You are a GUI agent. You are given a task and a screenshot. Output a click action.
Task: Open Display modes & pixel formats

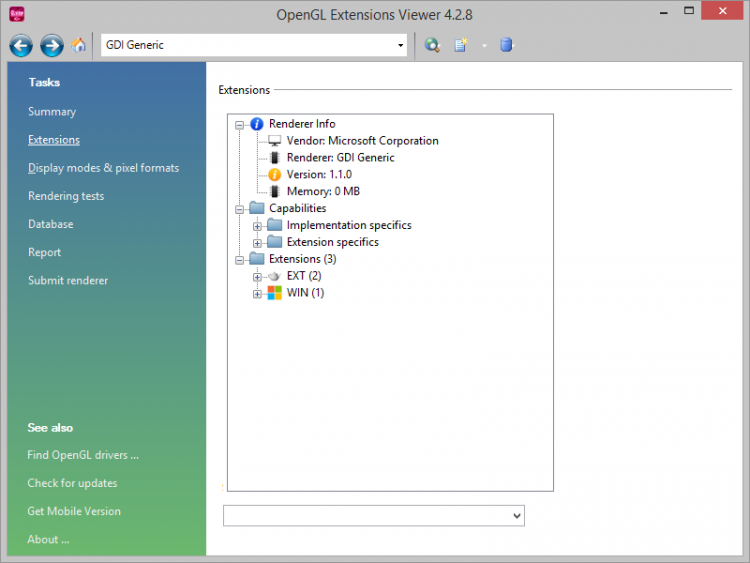[103, 168]
